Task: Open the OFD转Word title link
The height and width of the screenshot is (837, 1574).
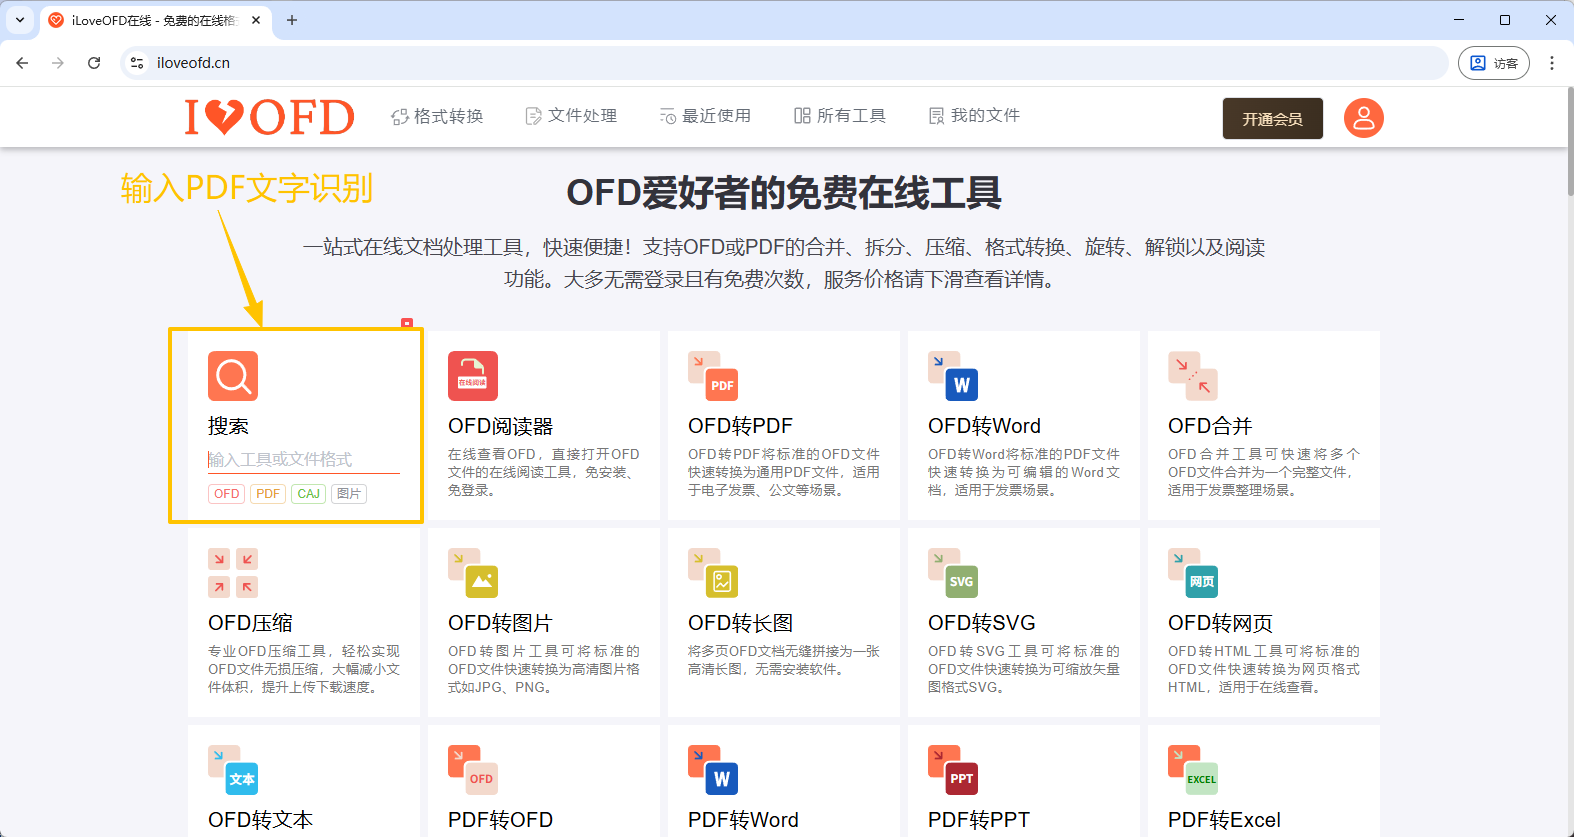Action: (985, 426)
